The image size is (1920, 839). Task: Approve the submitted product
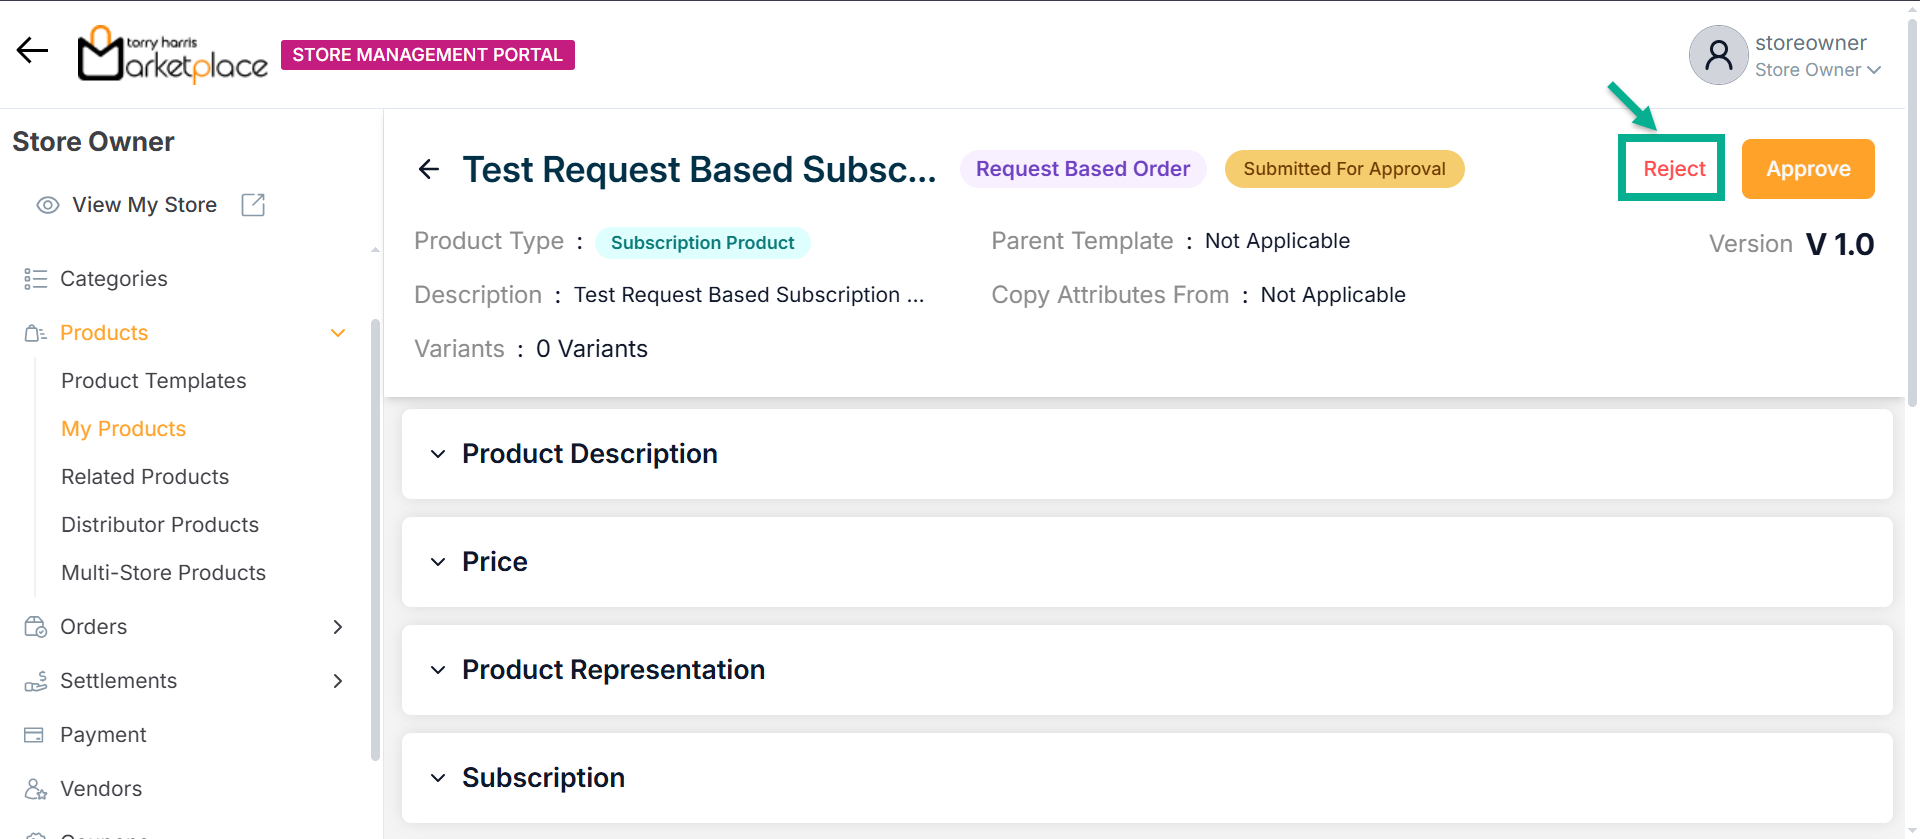(1807, 169)
